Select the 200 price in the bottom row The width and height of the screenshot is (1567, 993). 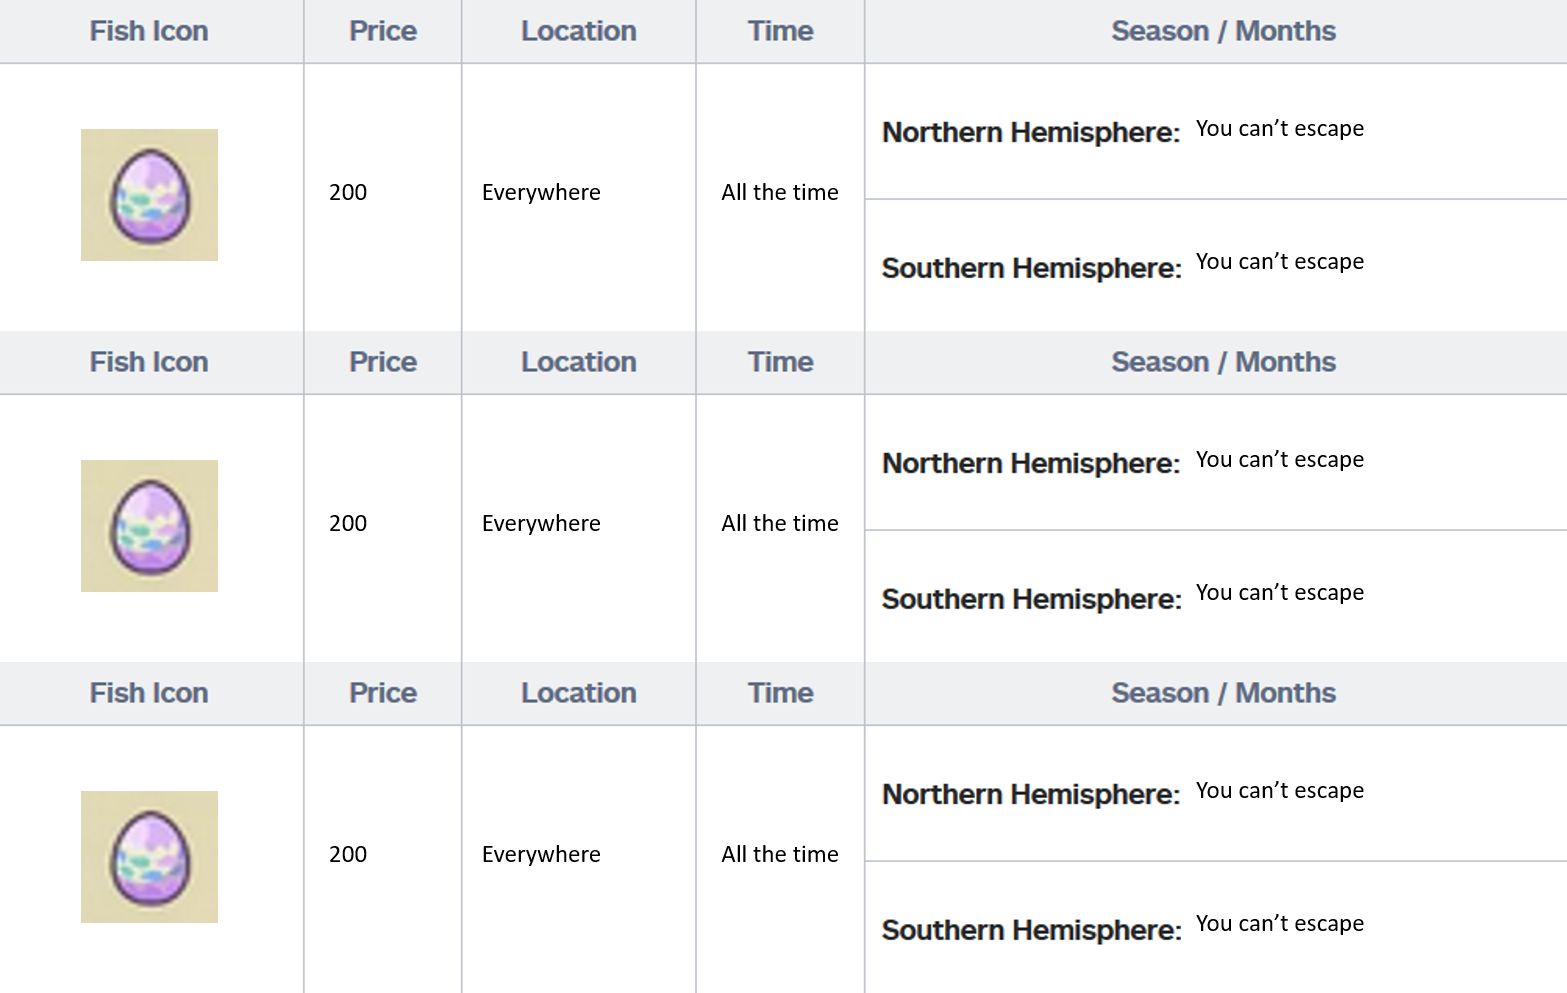[x=348, y=854]
